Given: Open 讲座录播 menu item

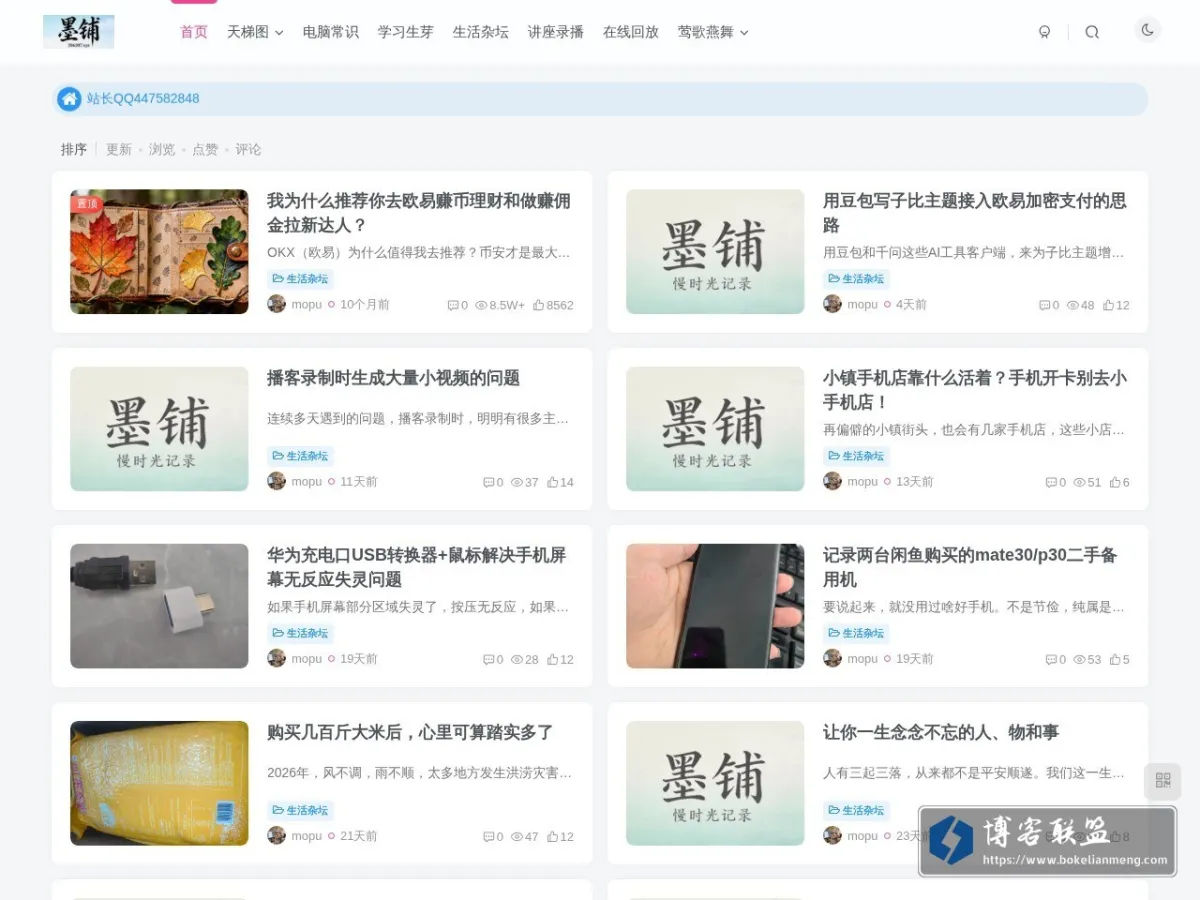Looking at the screenshot, I should tap(556, 32).
